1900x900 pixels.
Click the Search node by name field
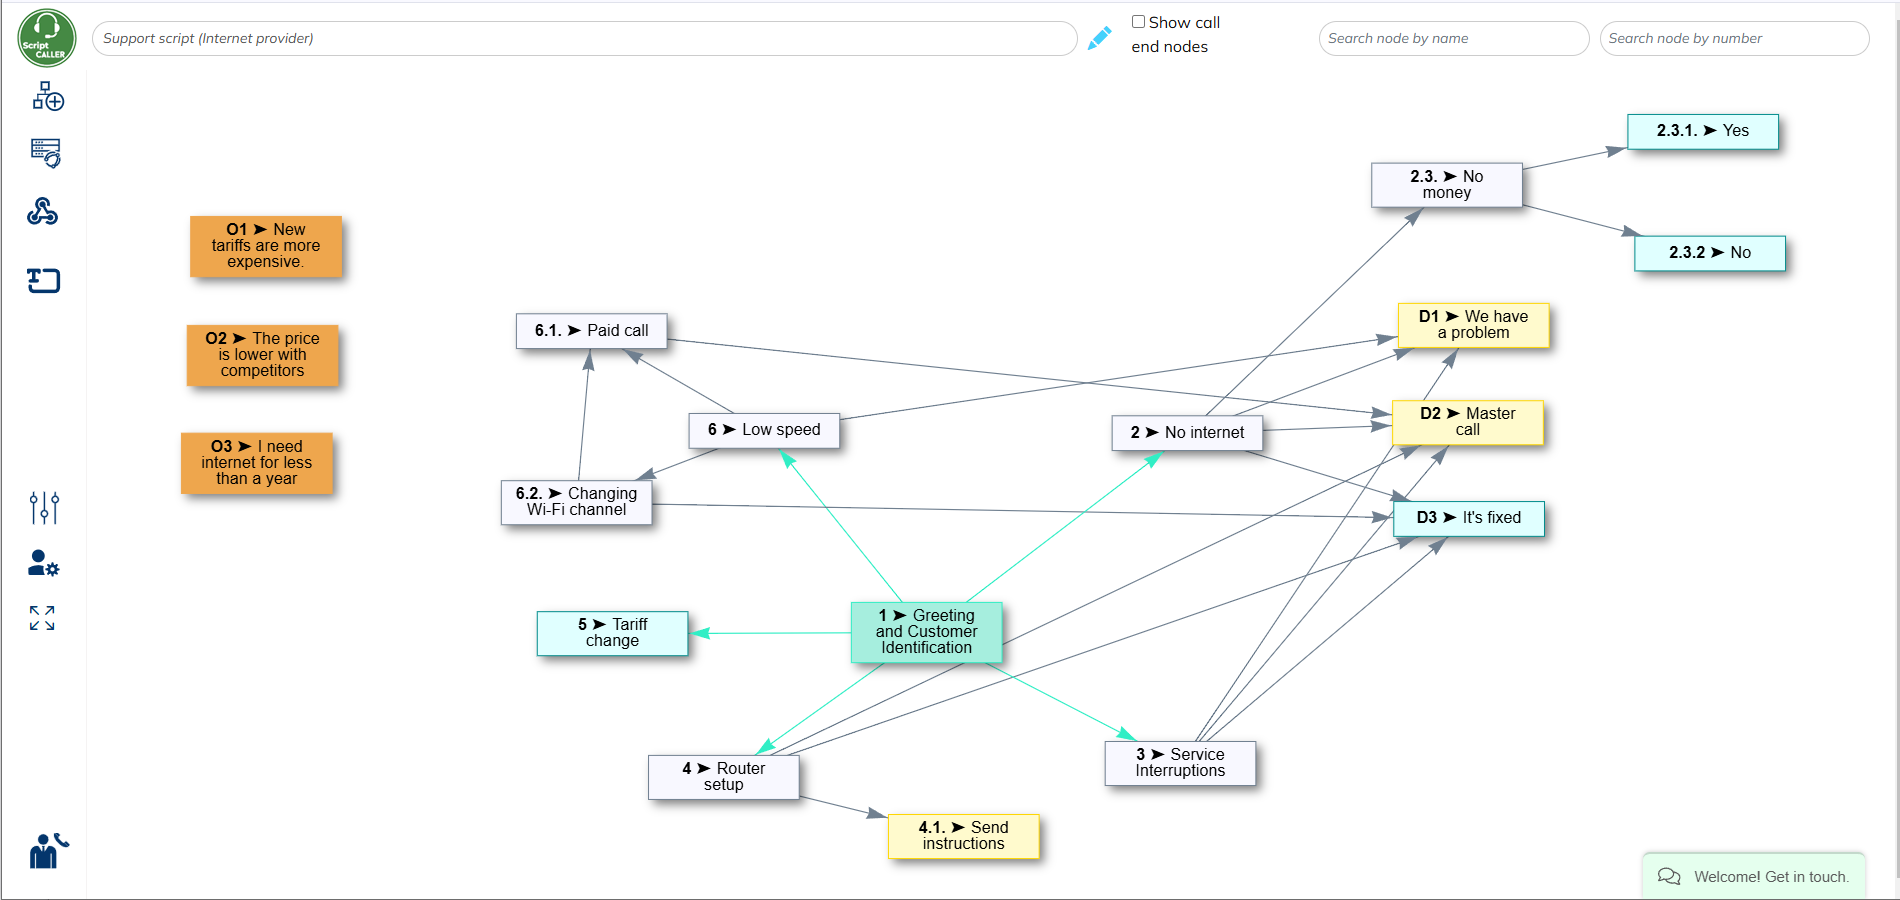(x=1452, y=38)
